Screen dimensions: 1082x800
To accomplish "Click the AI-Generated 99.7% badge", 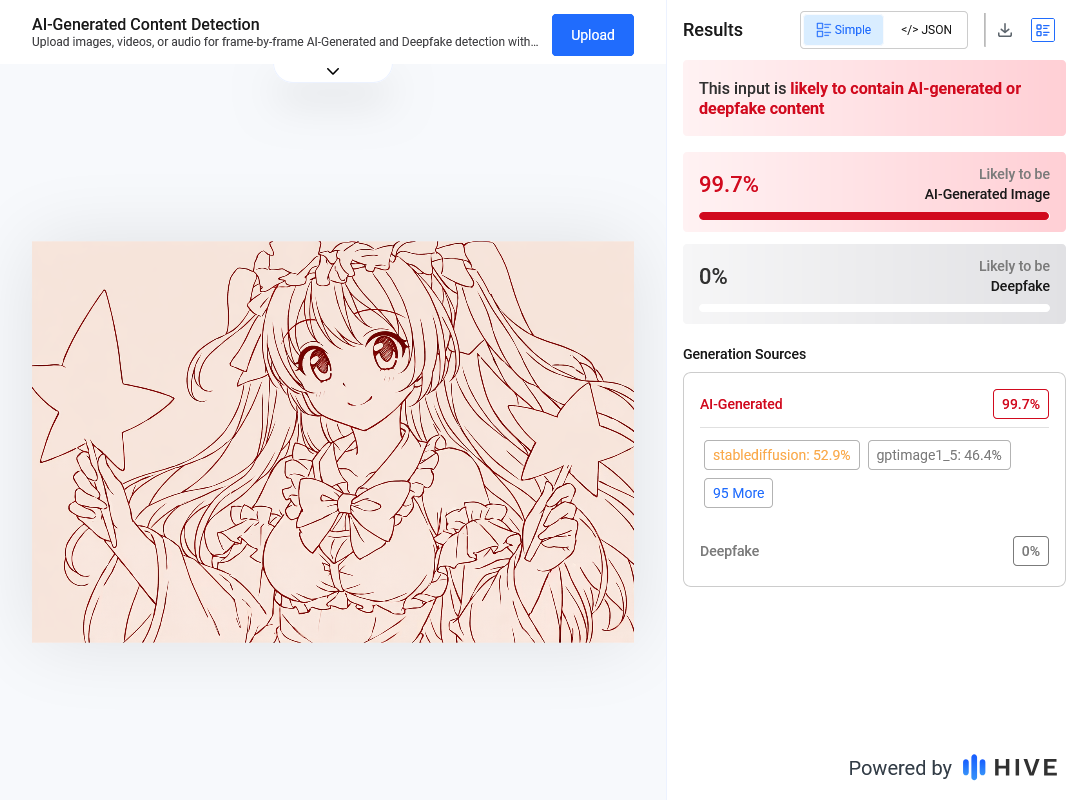I will click(1020, 404).
